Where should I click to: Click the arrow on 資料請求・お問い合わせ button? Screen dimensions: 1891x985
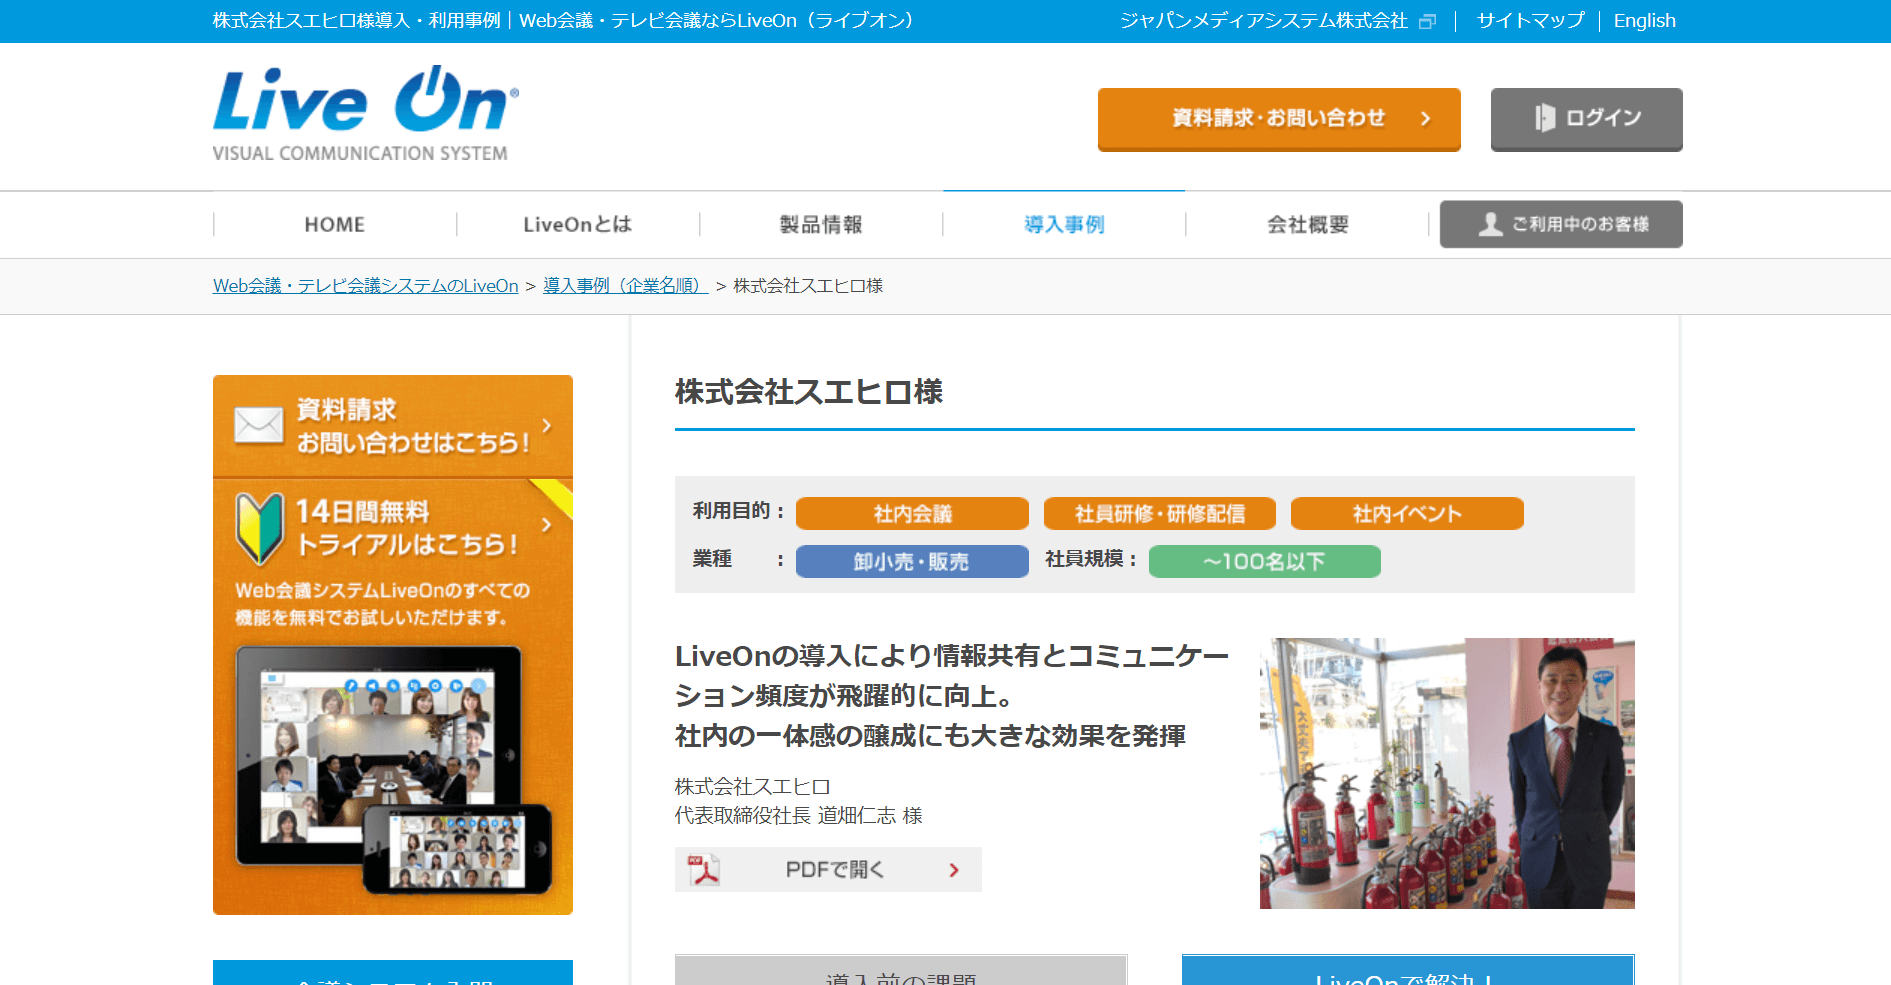click(1426, 118)
